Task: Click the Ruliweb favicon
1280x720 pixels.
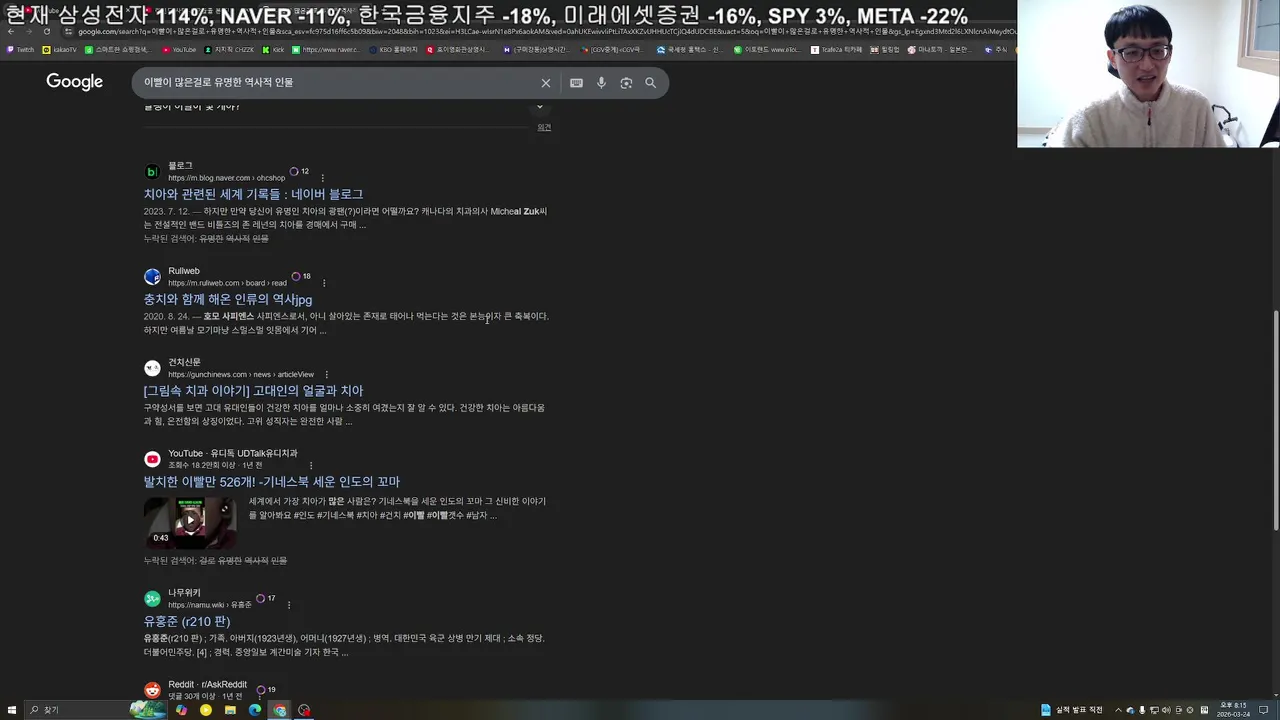Action: point(152,277)
